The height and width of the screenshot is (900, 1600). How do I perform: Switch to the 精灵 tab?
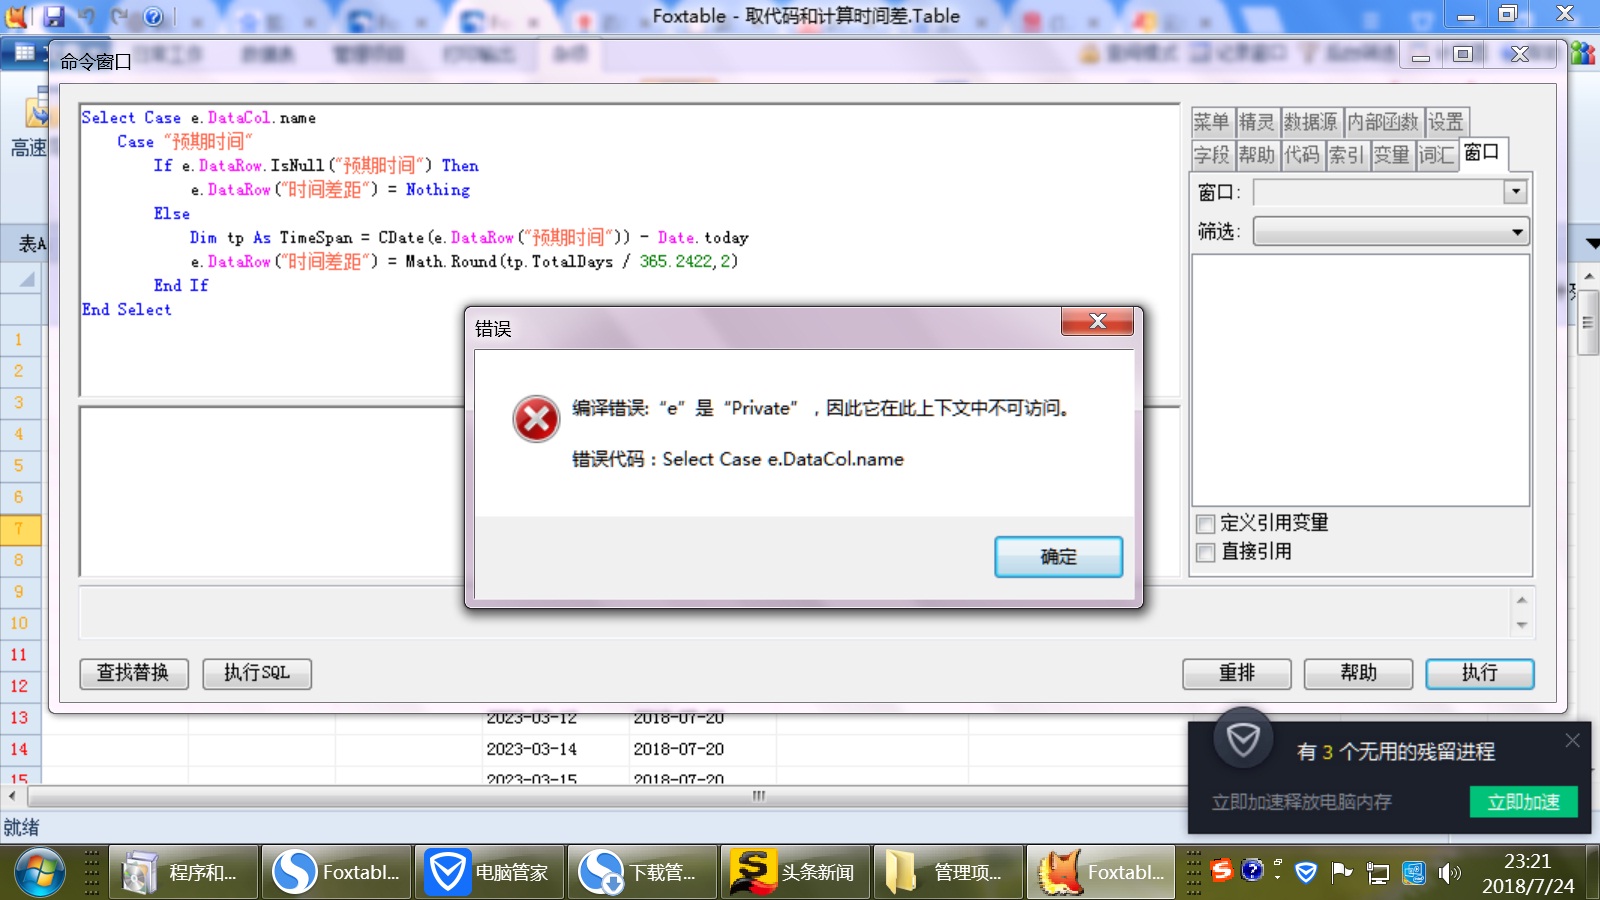(x=1257, y=122)
